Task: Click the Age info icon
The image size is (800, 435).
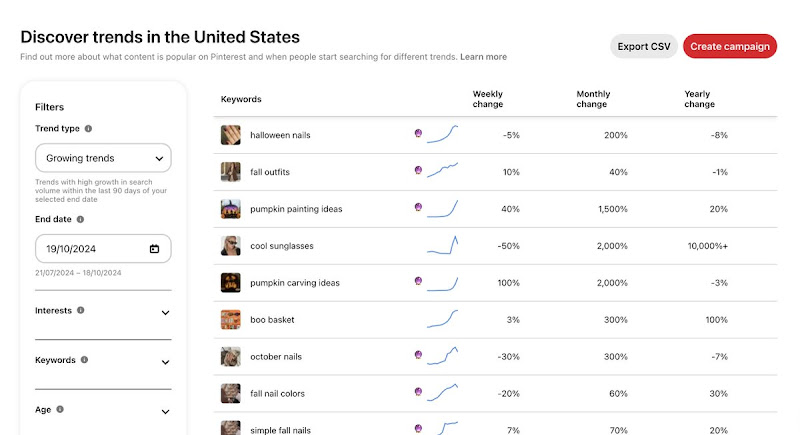Action: tap(60, 409)
